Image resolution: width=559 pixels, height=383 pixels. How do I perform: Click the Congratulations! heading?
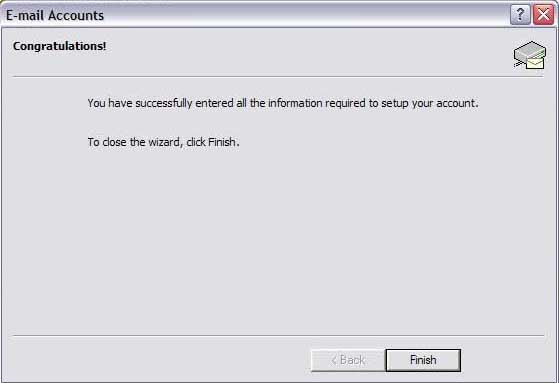(60, 46)
